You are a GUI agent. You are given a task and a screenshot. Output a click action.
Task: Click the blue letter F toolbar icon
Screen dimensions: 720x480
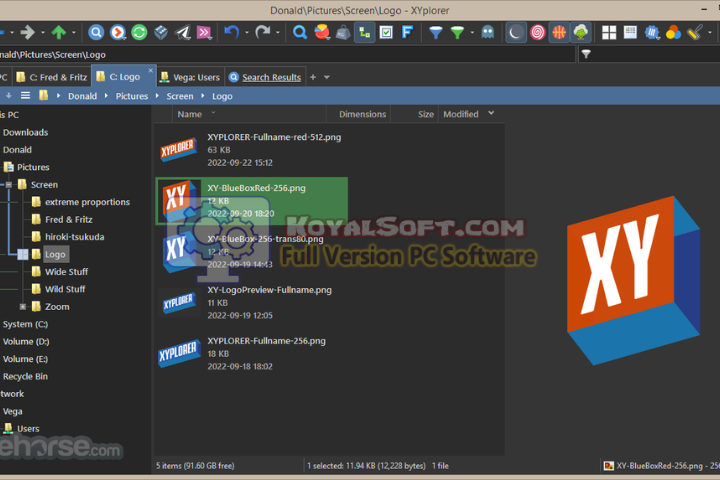407,32
